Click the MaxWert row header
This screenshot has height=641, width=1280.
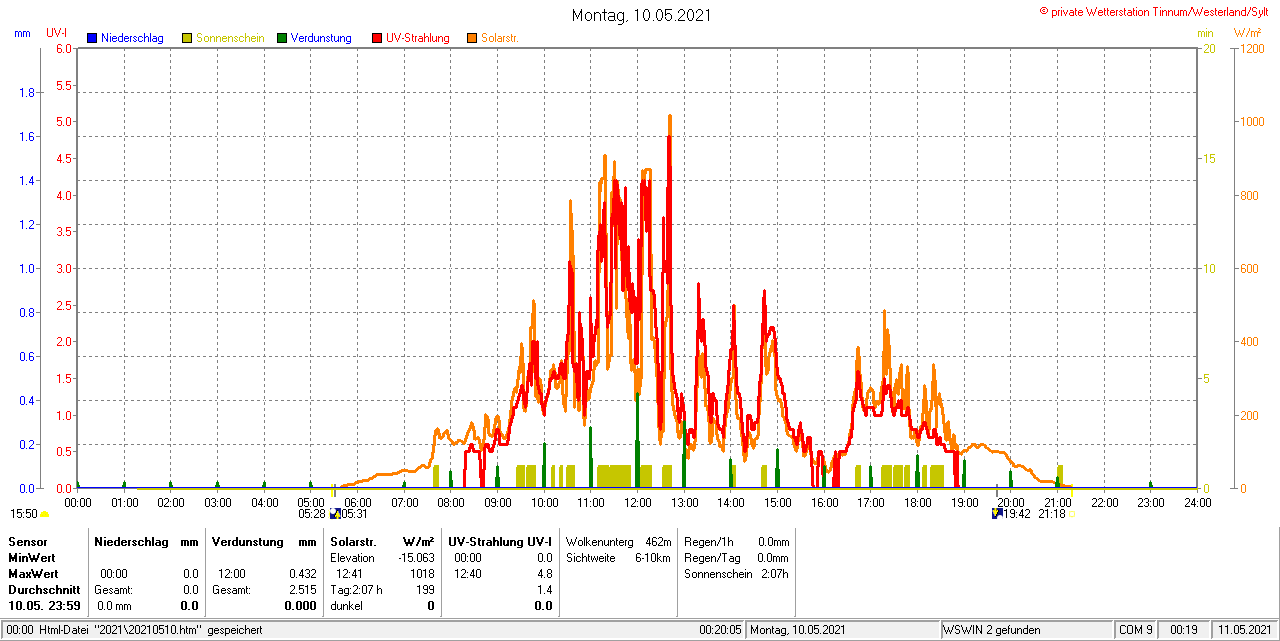(x=33, y=573)
